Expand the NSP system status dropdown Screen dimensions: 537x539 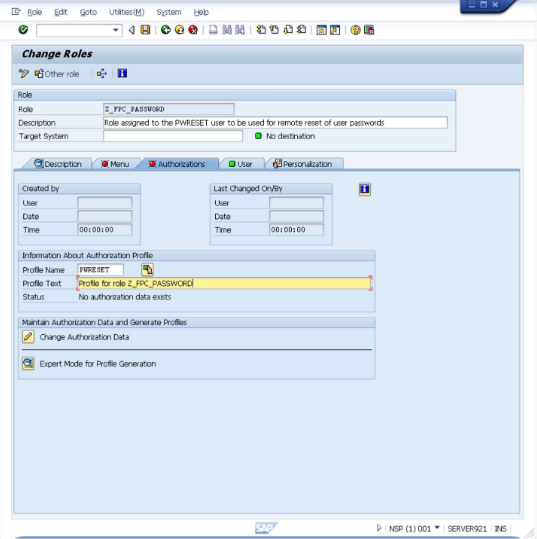437,527
